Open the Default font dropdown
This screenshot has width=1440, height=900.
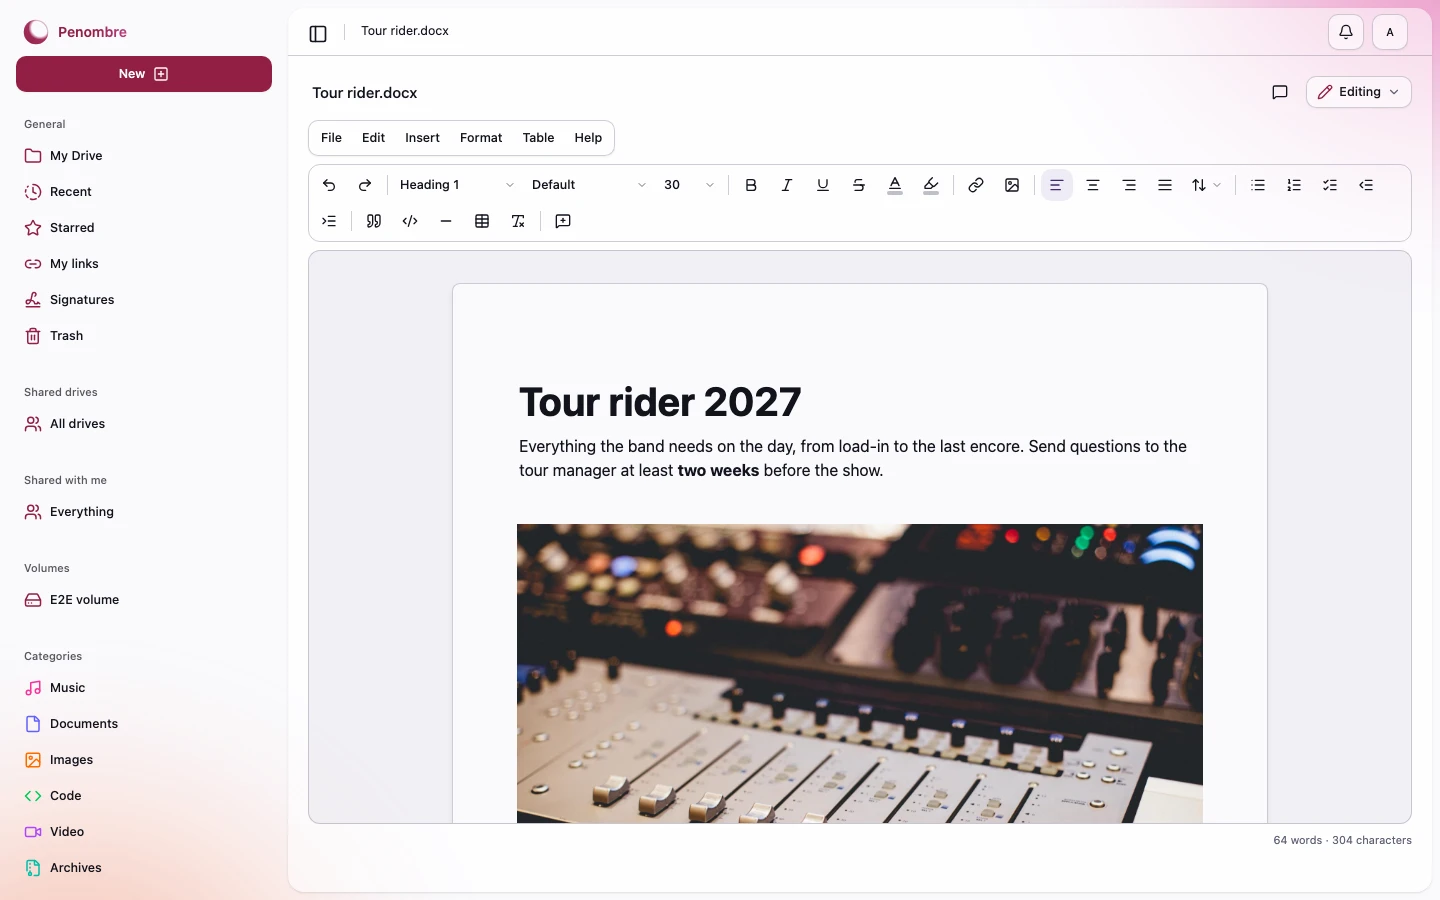(588, 185)
